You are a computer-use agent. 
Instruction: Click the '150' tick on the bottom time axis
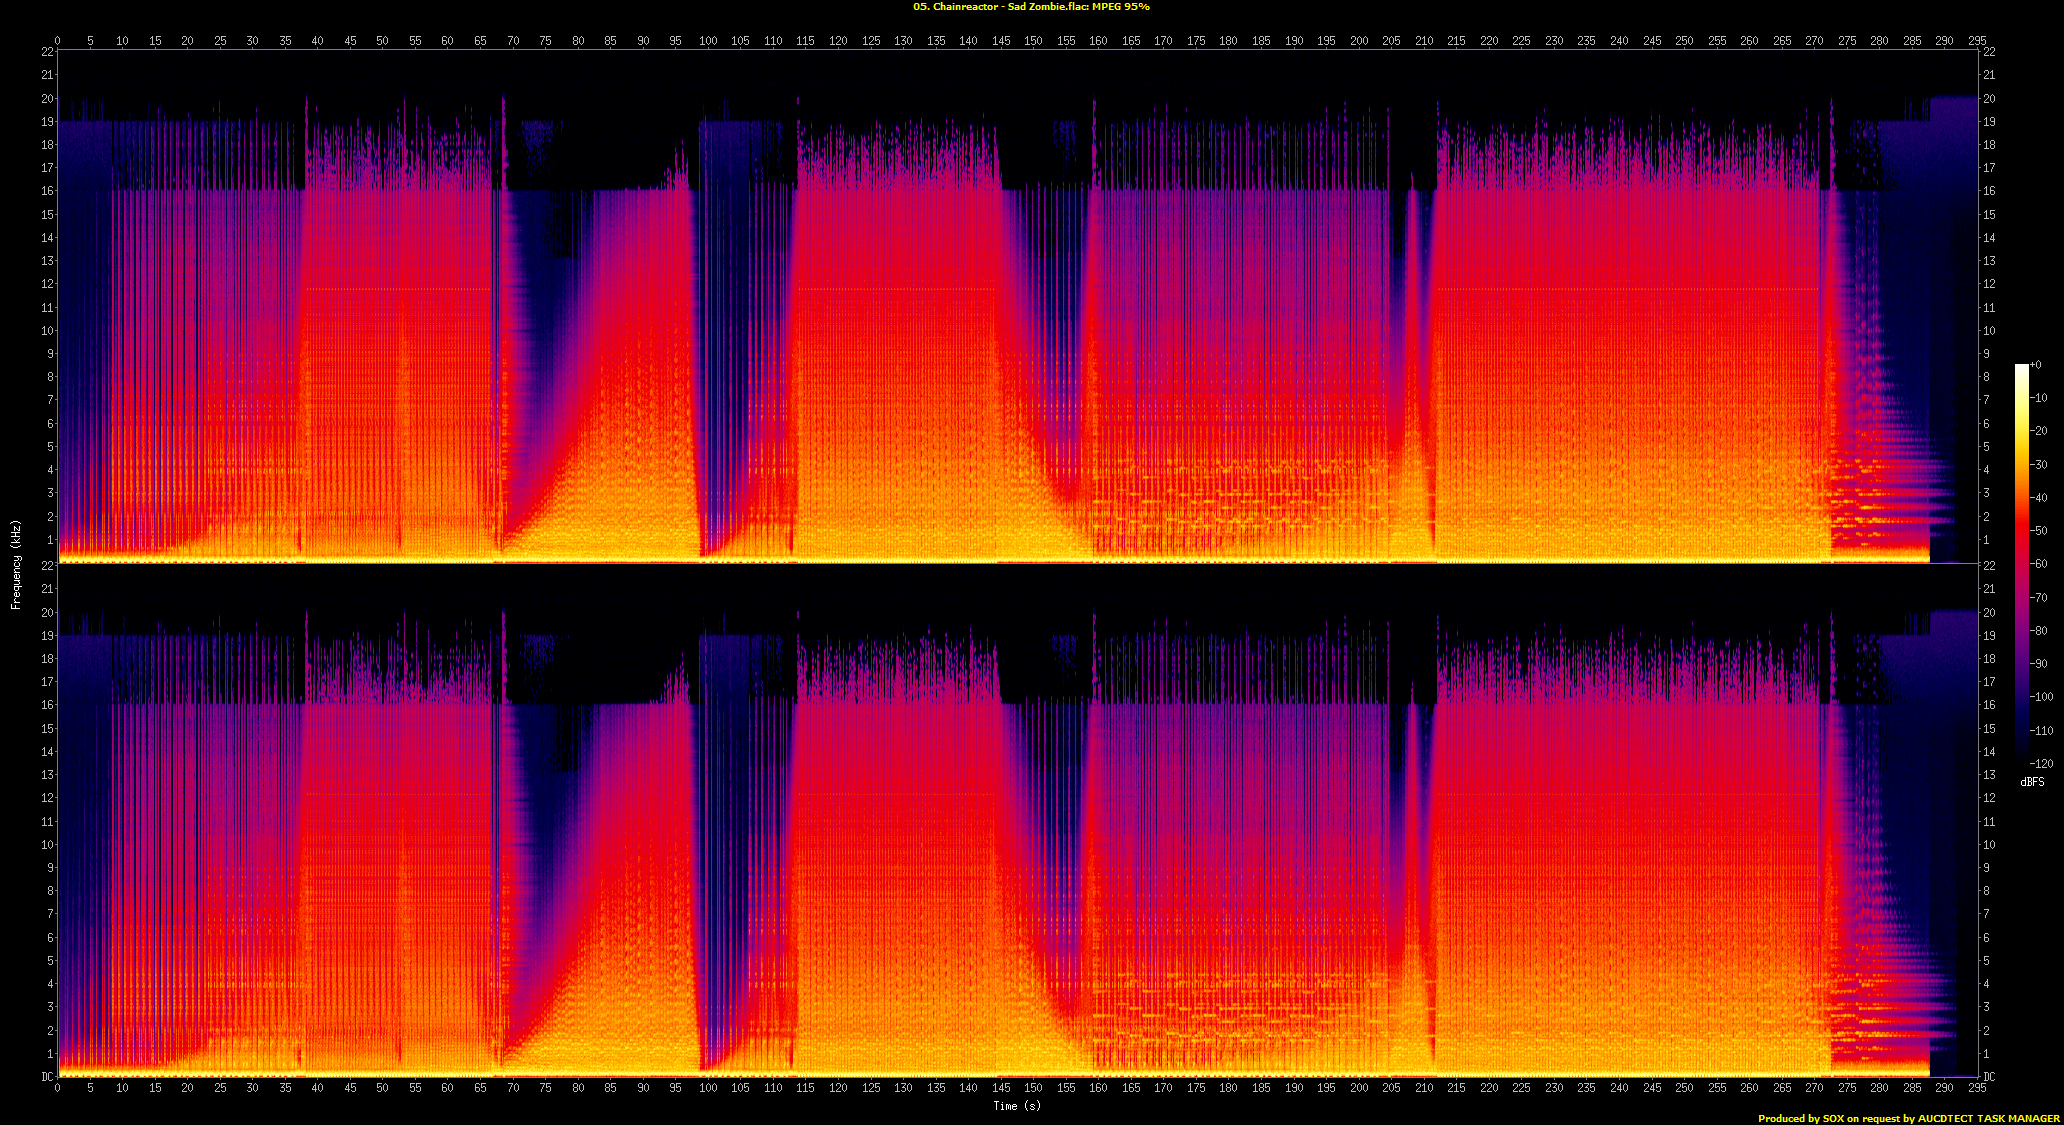coord(1033,1087)
